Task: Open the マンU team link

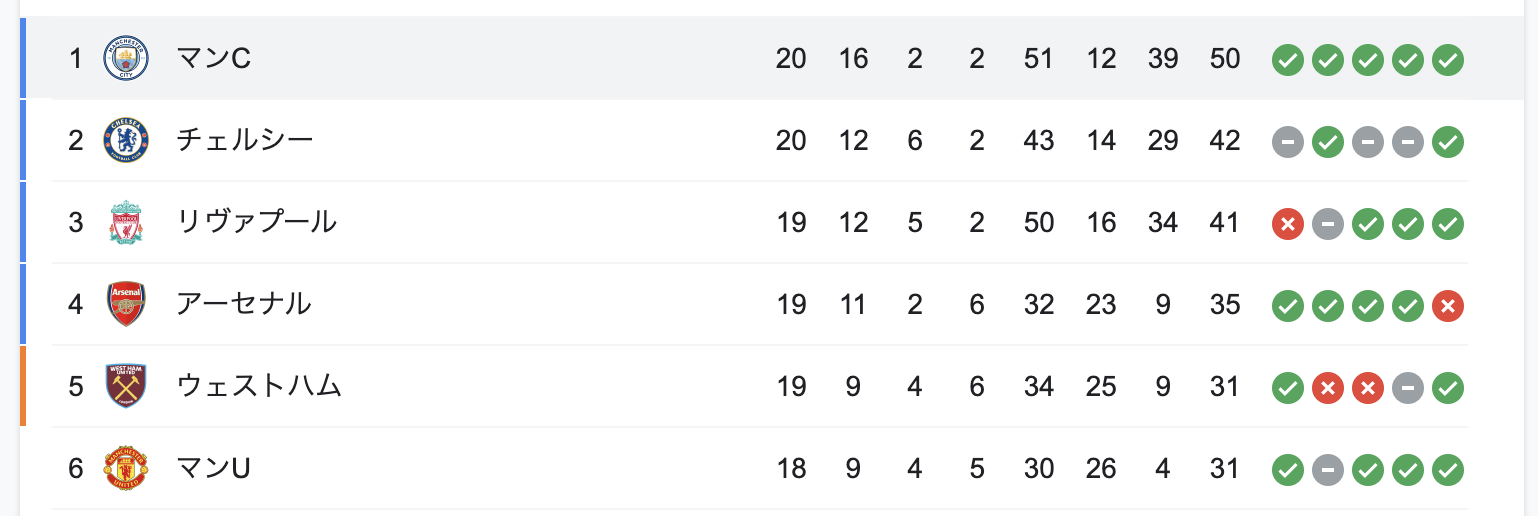Action: (214, 468)
